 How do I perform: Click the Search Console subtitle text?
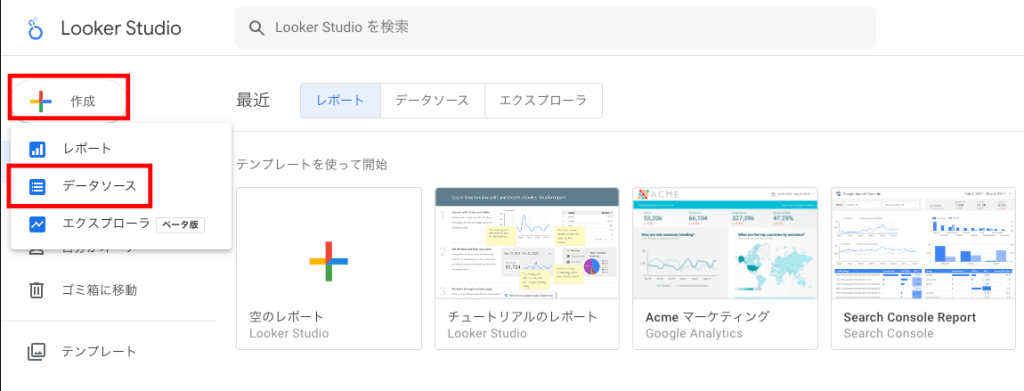click(x=888, y=334)
